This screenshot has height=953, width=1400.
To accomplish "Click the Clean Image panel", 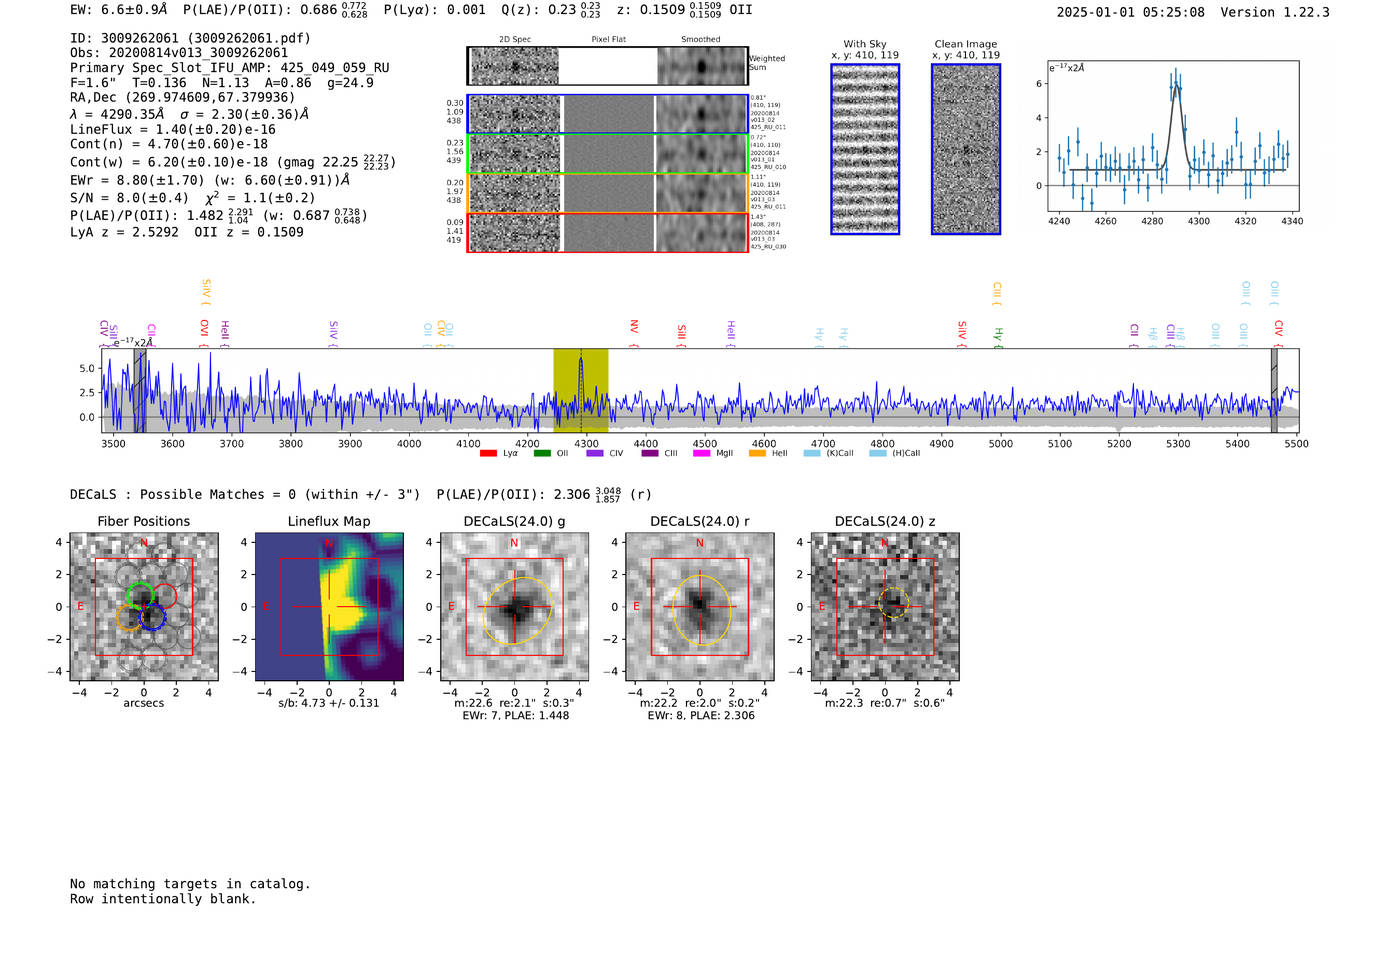I will [966, 149].
